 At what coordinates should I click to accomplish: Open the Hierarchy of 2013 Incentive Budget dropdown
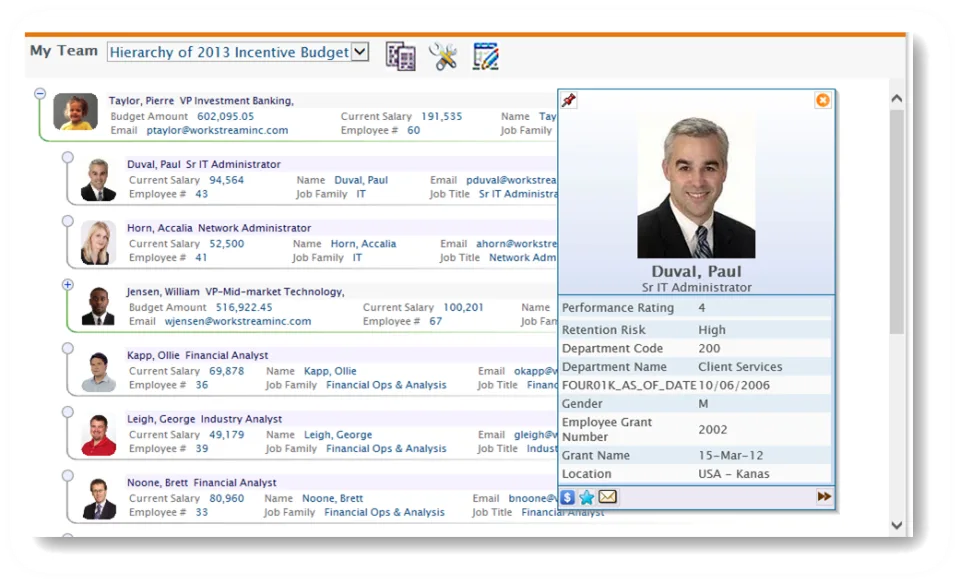238,52
